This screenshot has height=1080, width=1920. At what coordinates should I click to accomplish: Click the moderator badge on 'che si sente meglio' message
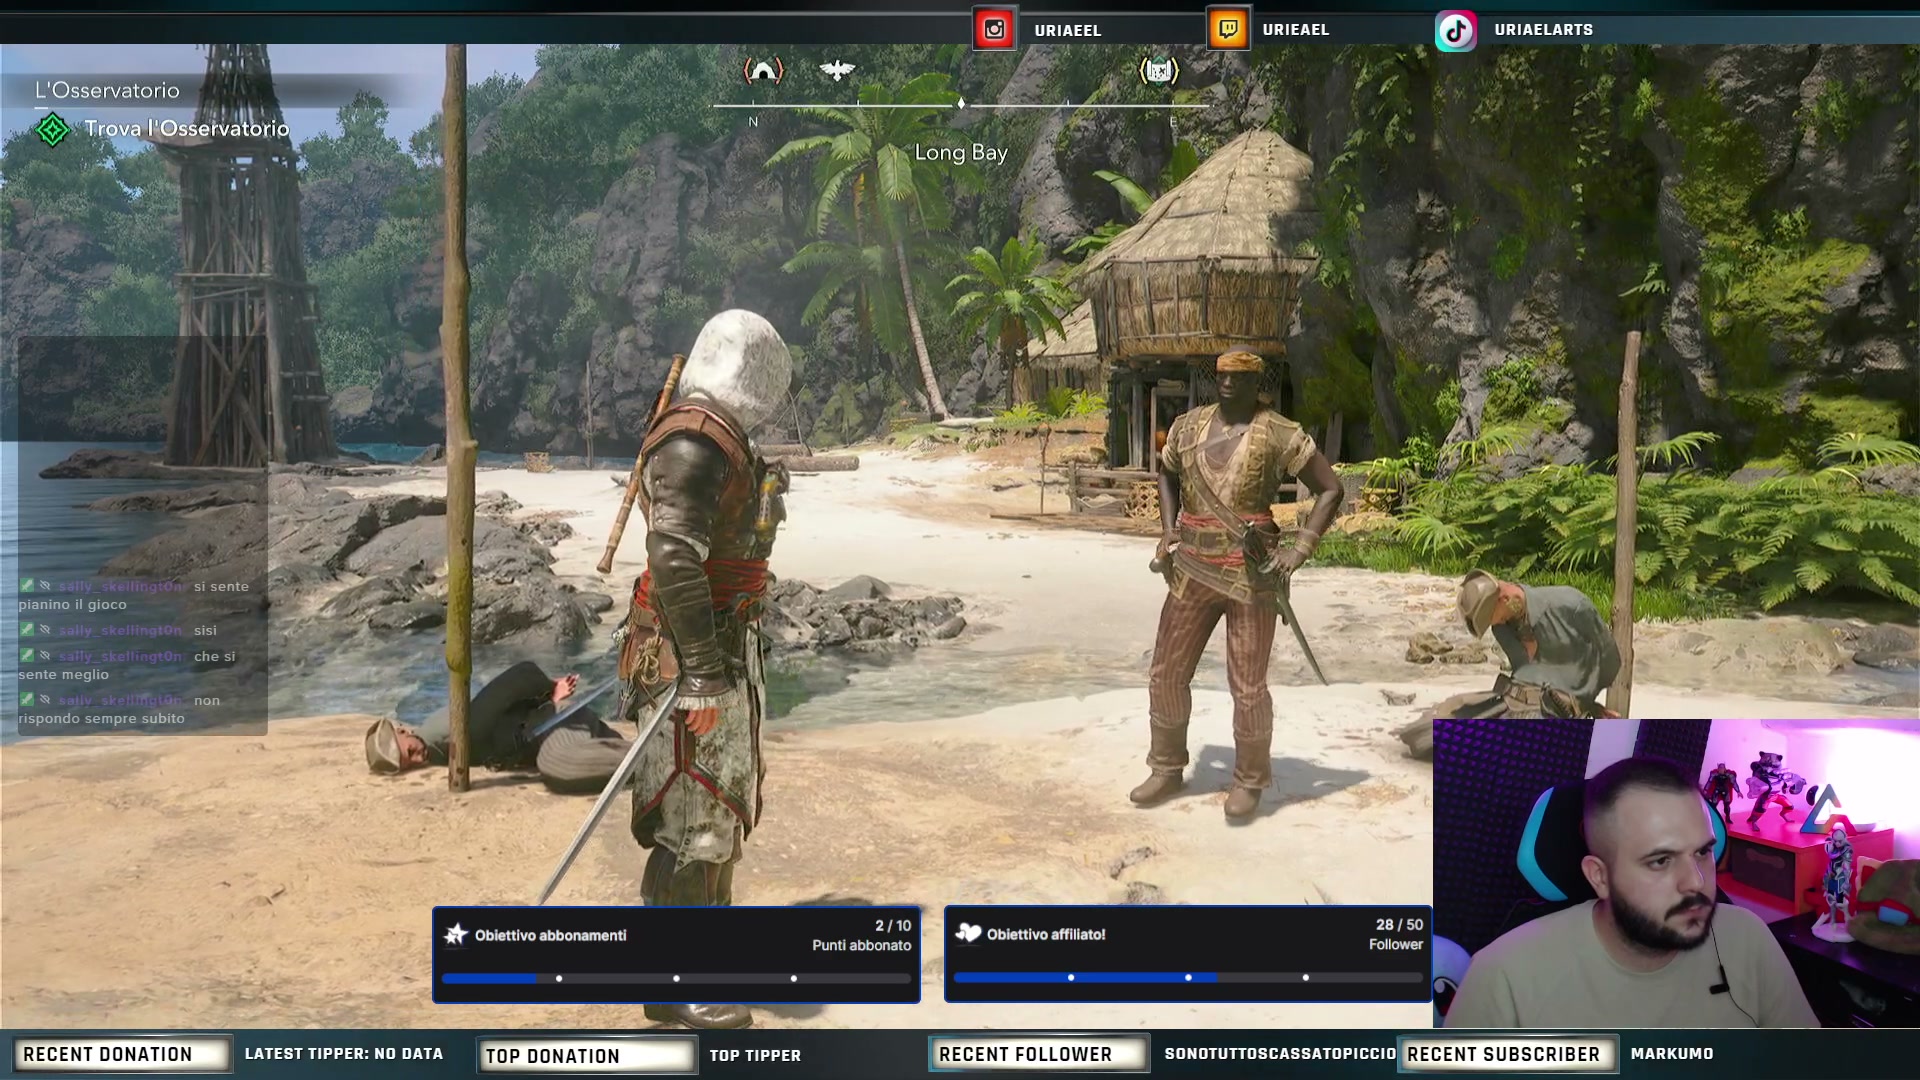[27, 656]
